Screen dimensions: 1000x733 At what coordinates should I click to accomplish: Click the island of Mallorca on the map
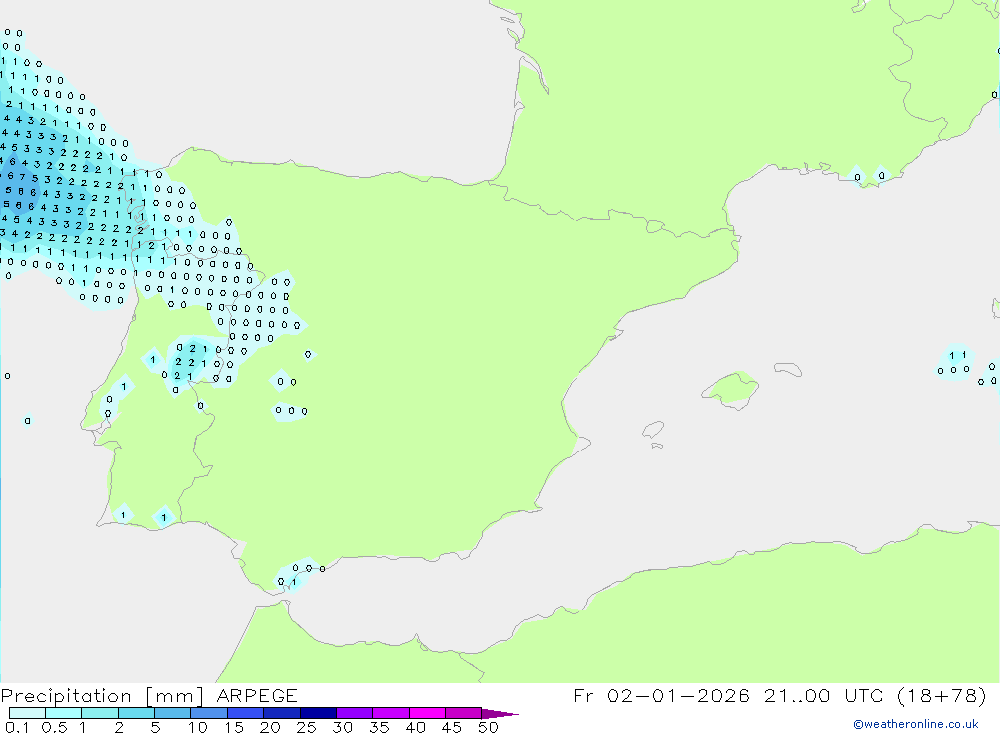731,389
